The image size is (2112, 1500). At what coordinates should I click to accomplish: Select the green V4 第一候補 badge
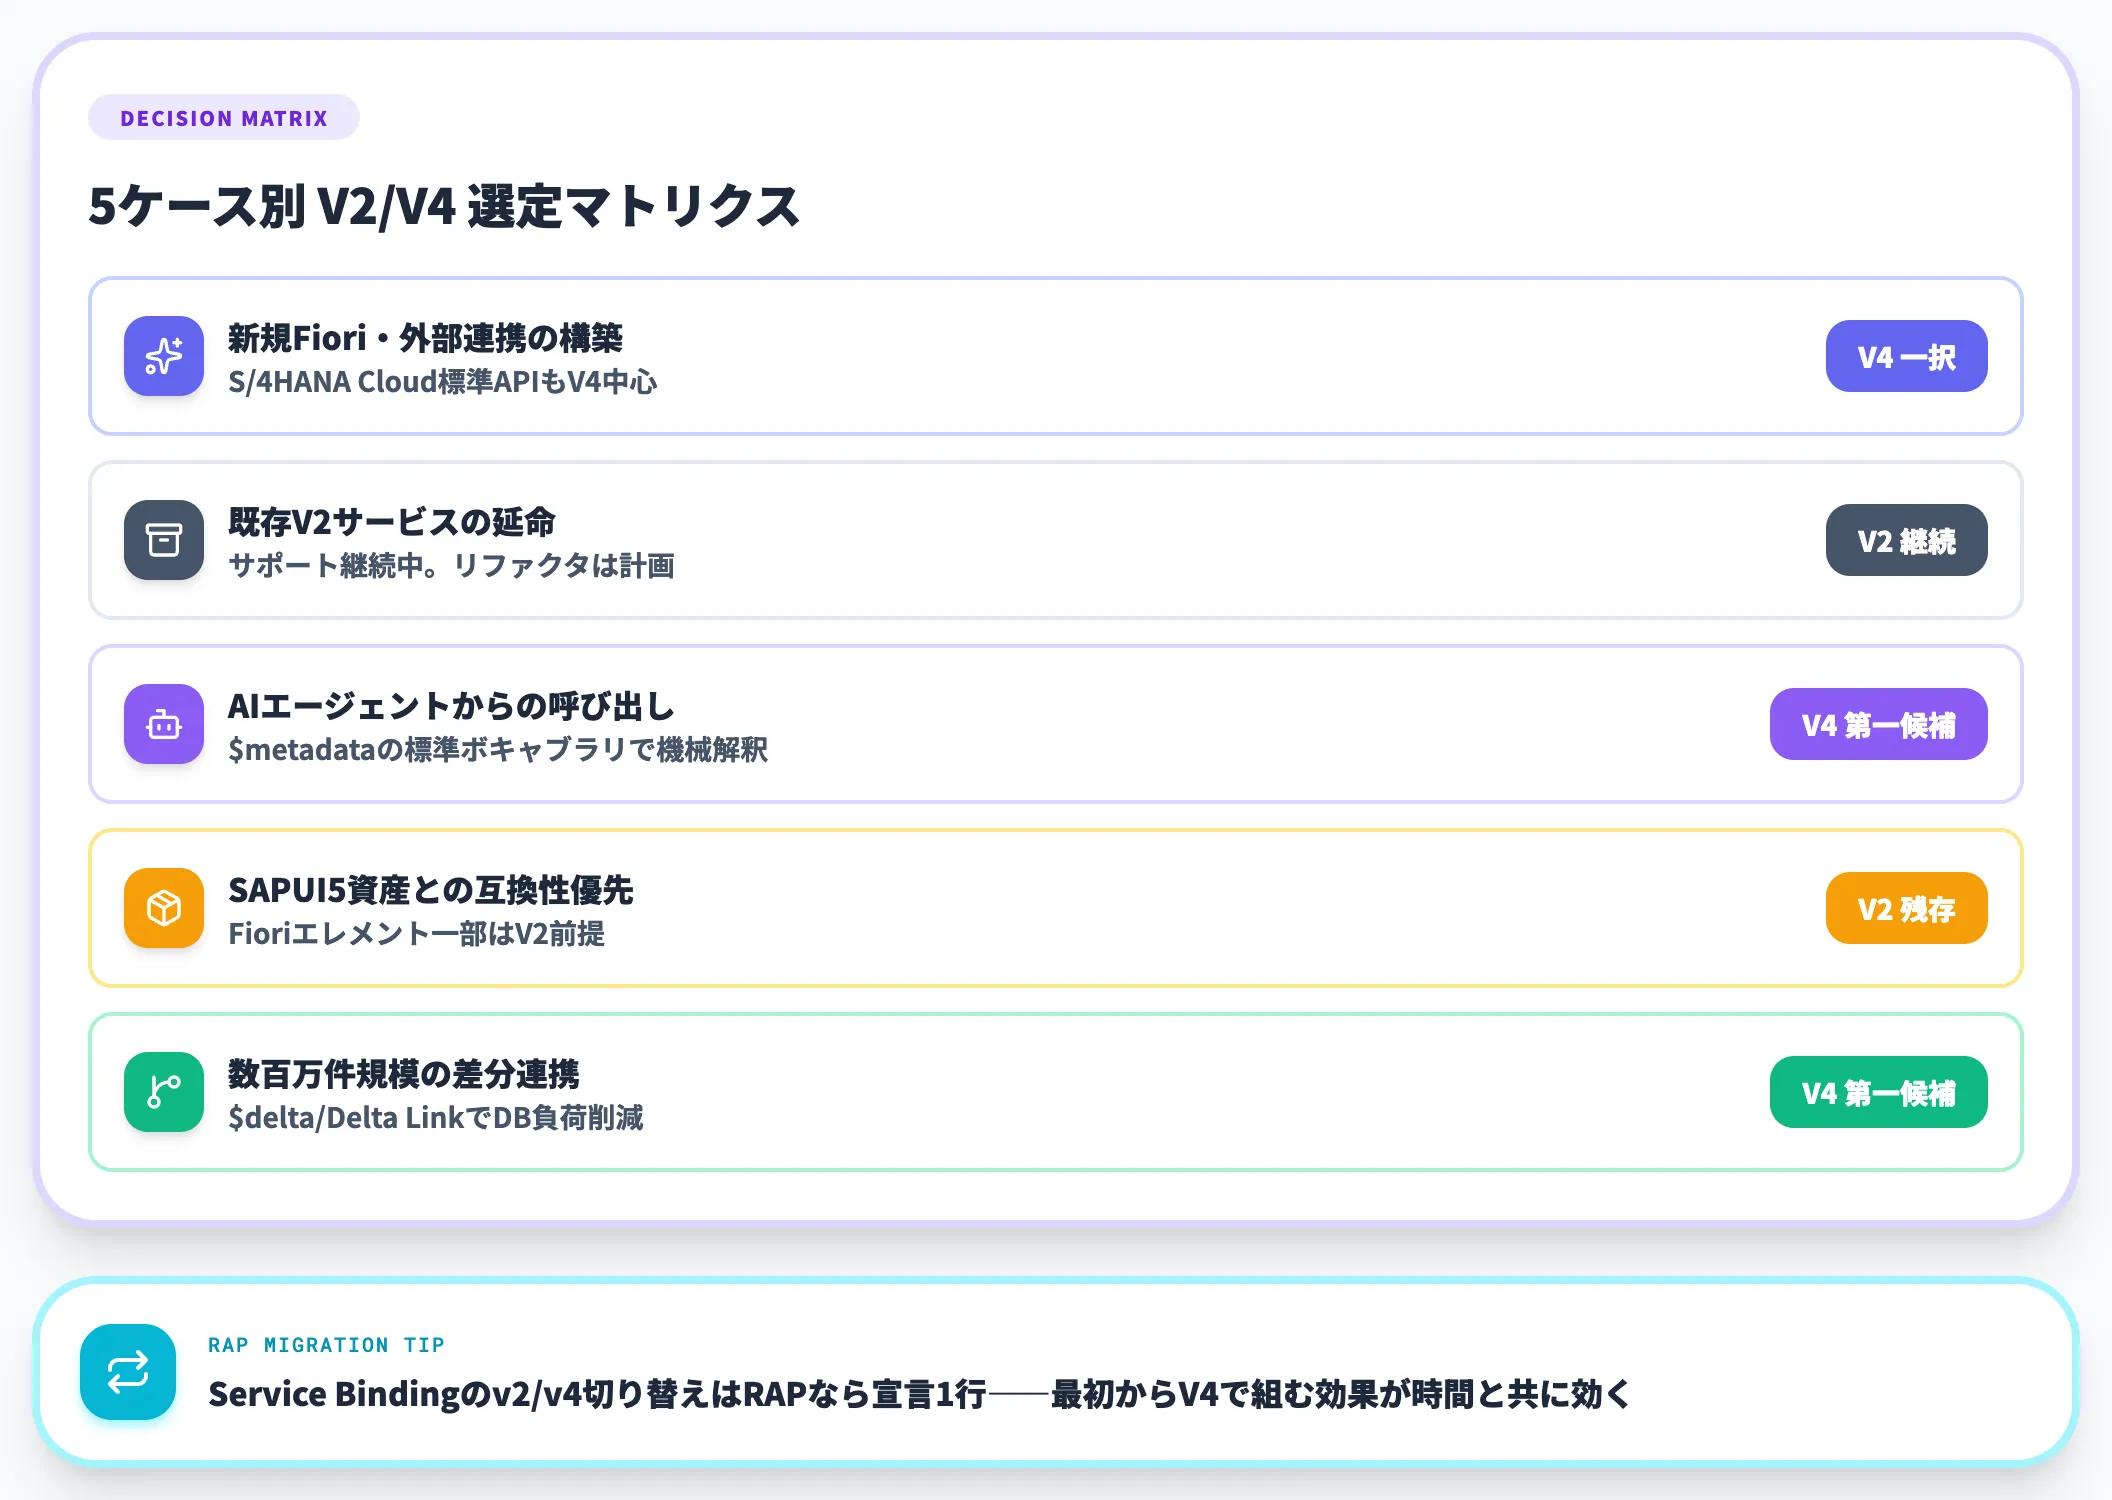[1878, 1092]
